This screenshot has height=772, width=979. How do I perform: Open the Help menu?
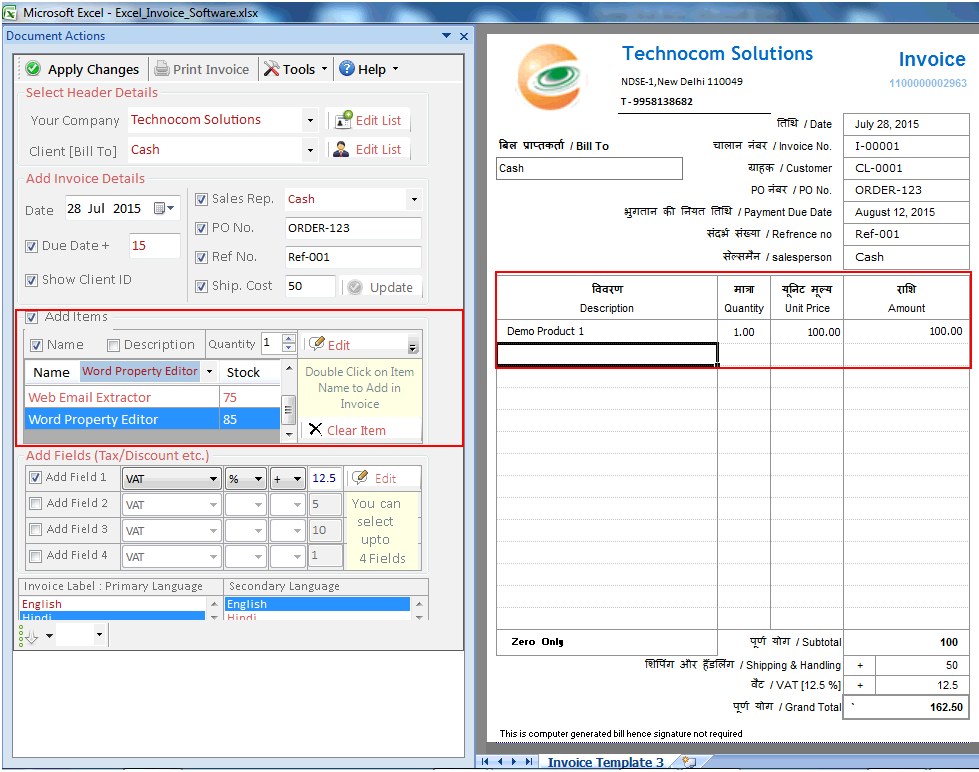pyautogui.click(x=370, y=69)
